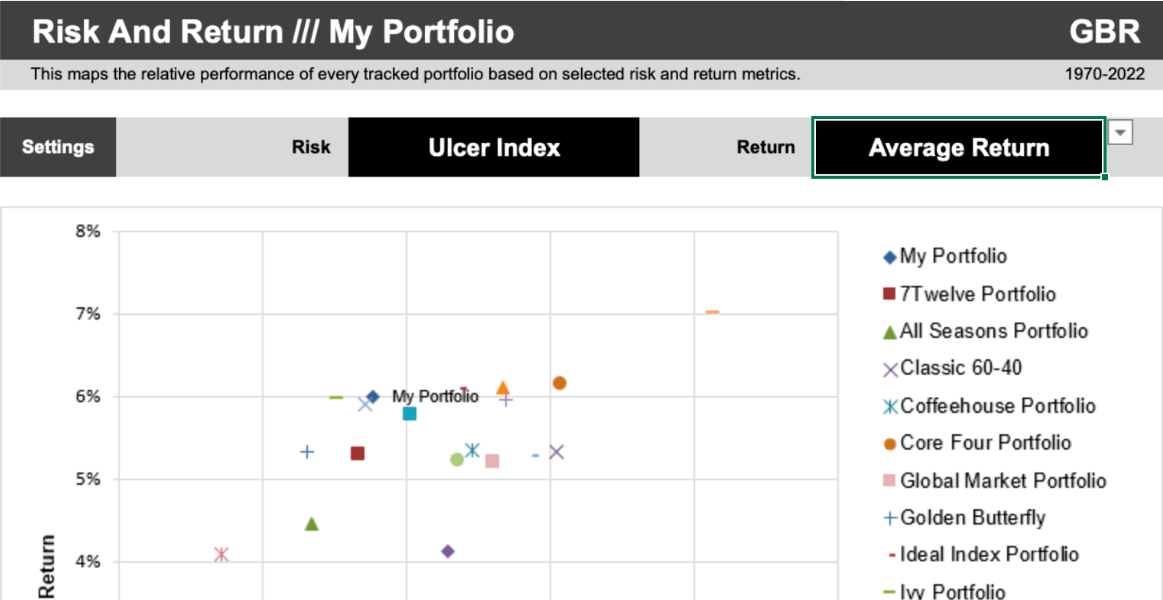Image resolution: width=1163 pixels, height=600 pixels.
Task: Open the Average Return dropdown arrow
Action: click(1121, 133)
